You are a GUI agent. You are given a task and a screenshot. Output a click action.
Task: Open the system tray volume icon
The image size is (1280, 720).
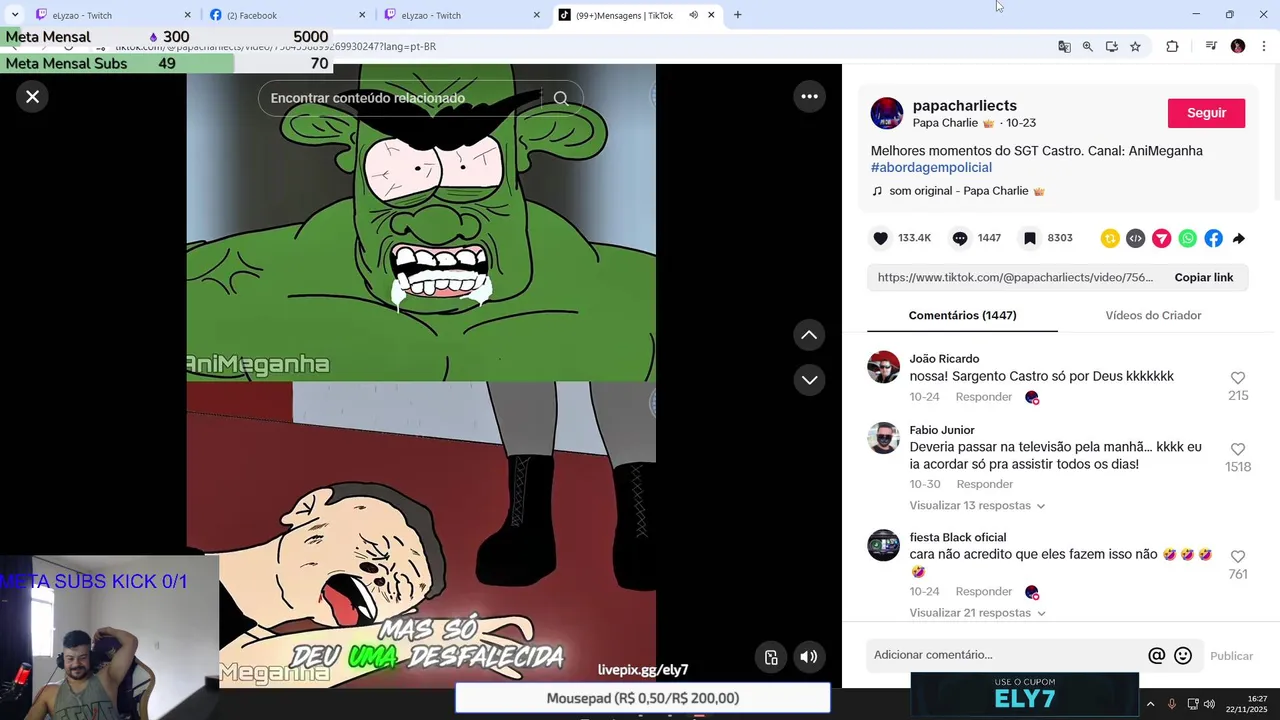tap(1209, 704)
